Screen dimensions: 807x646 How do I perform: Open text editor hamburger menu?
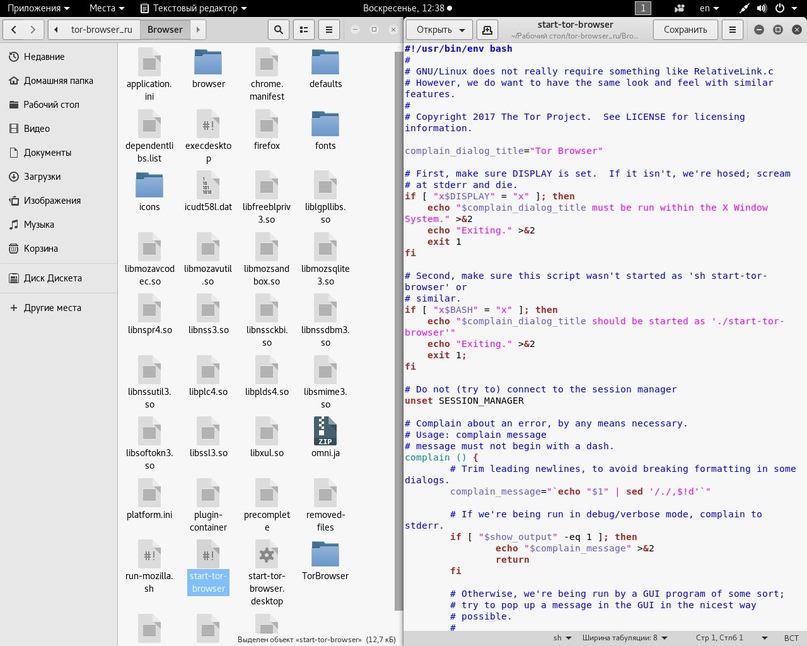click(x=732, y=30)
